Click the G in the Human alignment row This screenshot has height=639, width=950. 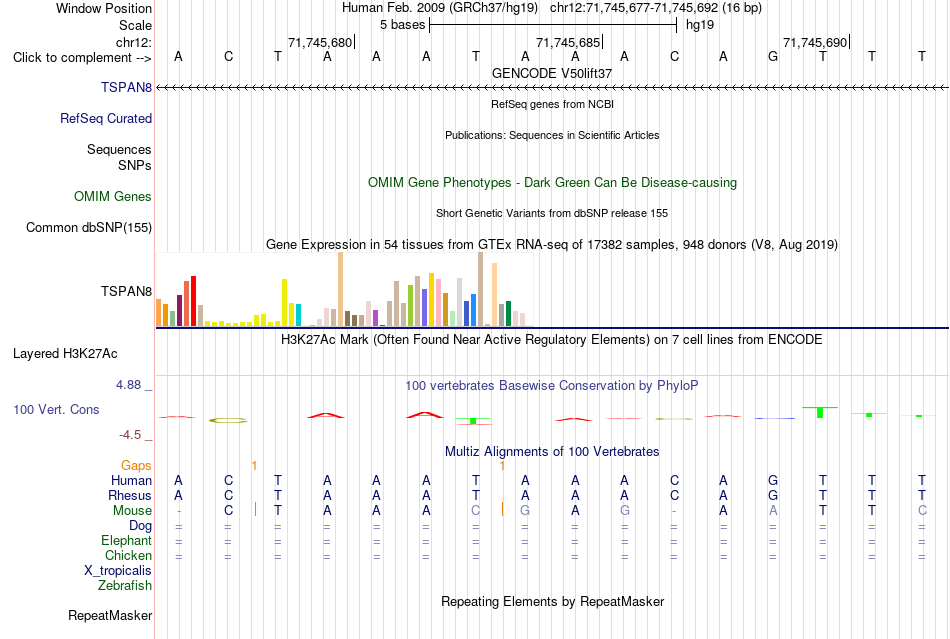[772, 480]
